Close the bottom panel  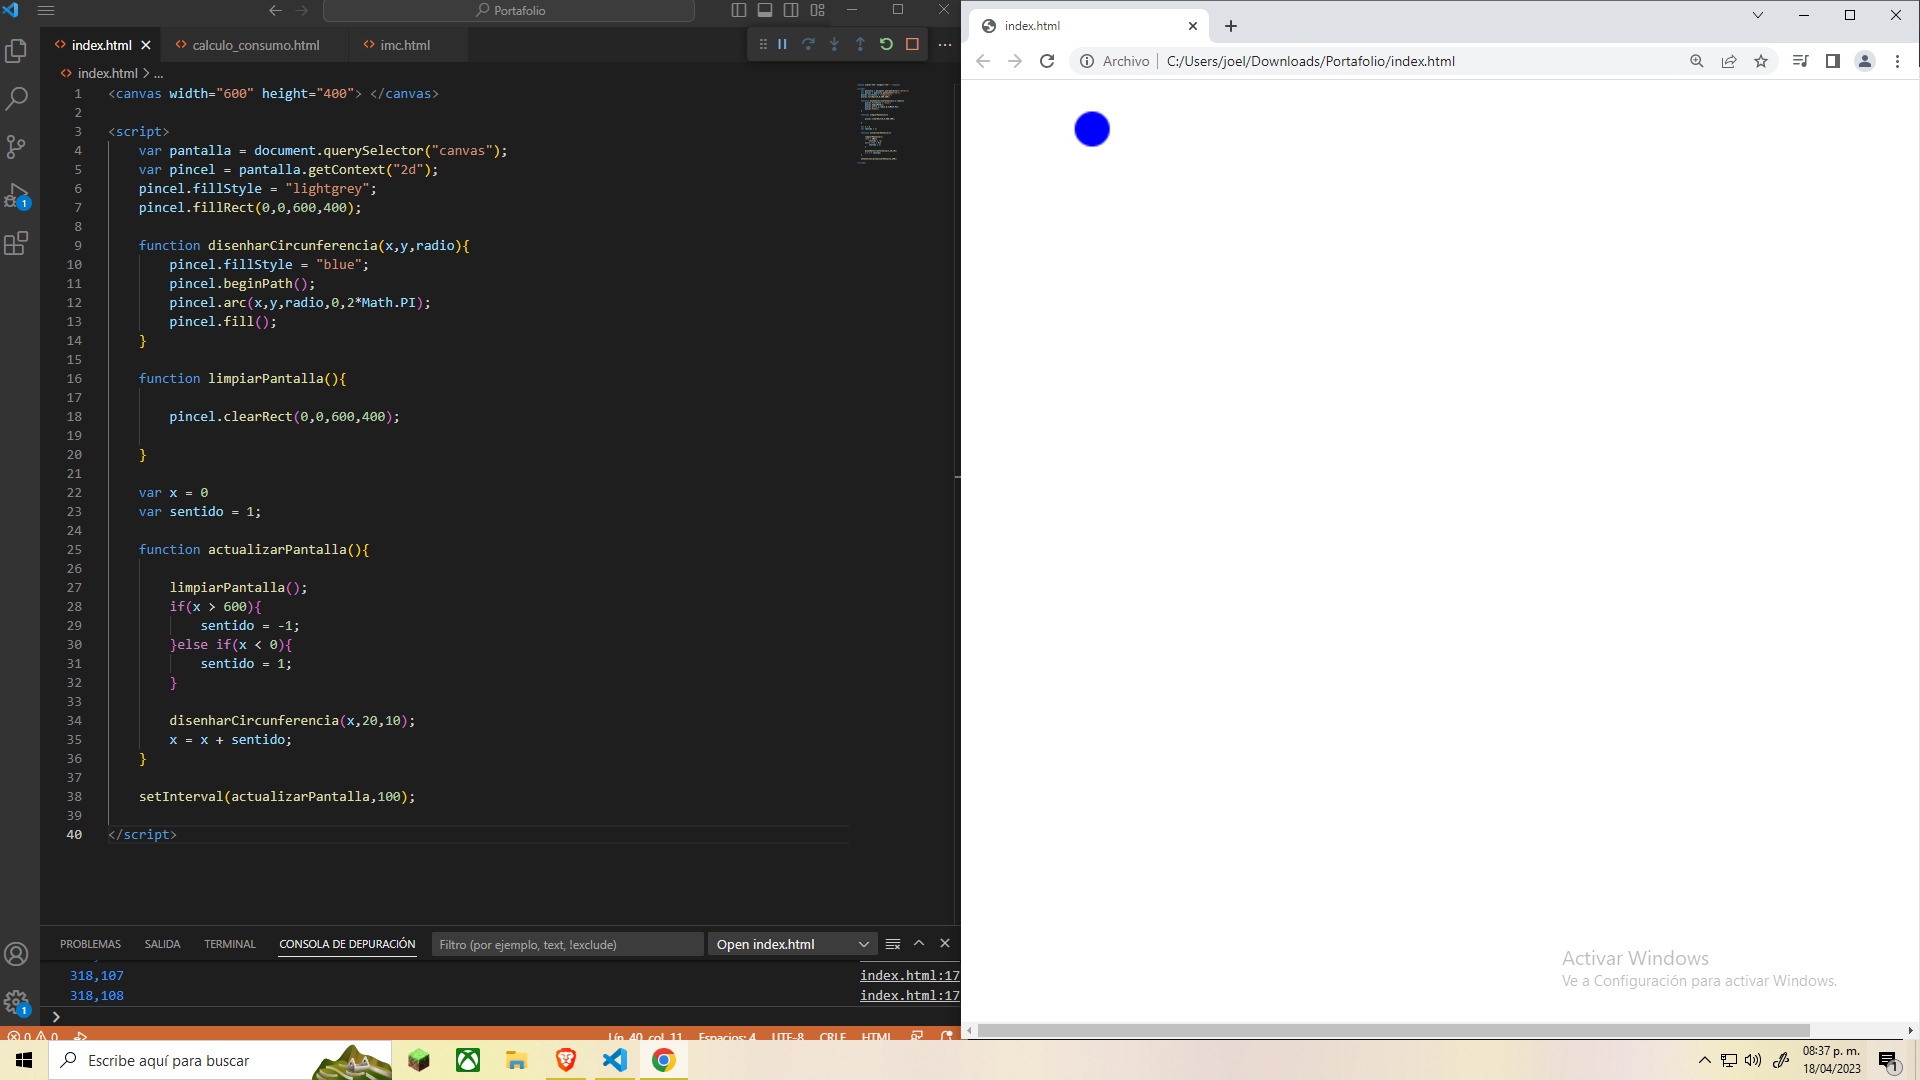945,943
